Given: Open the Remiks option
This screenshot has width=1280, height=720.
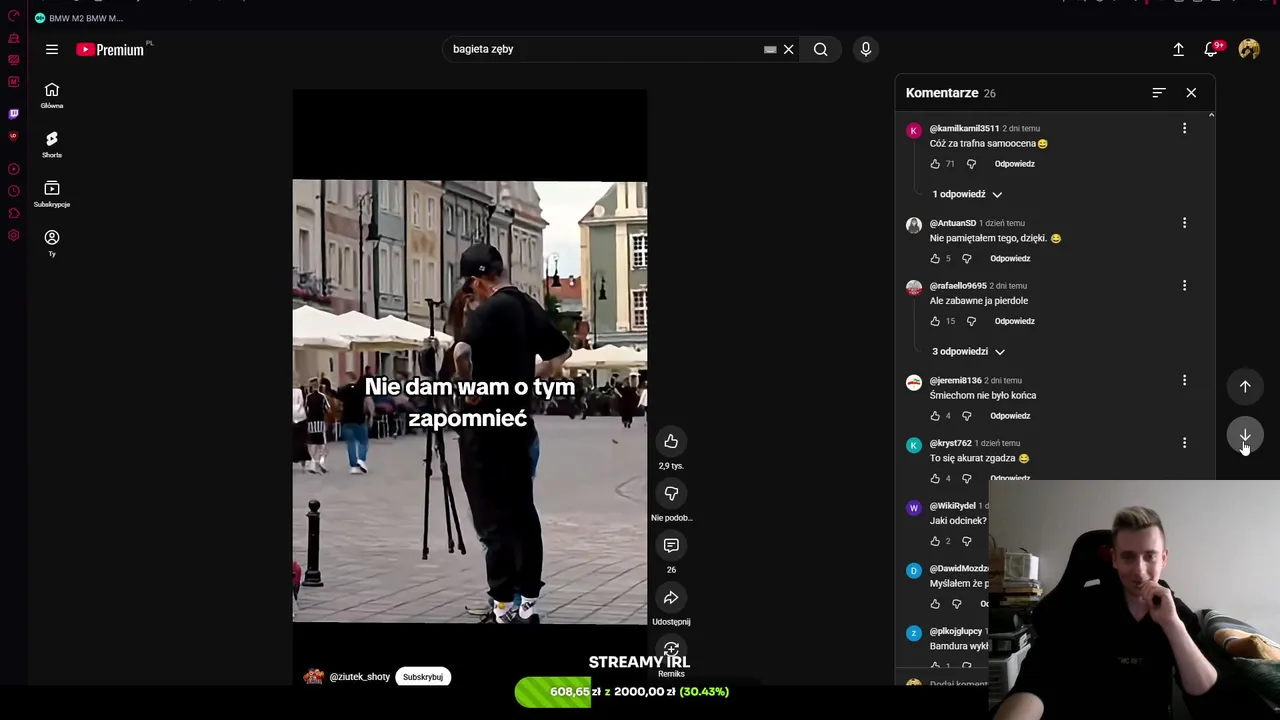Looking at the screenshot, I should tap(671, 651).
